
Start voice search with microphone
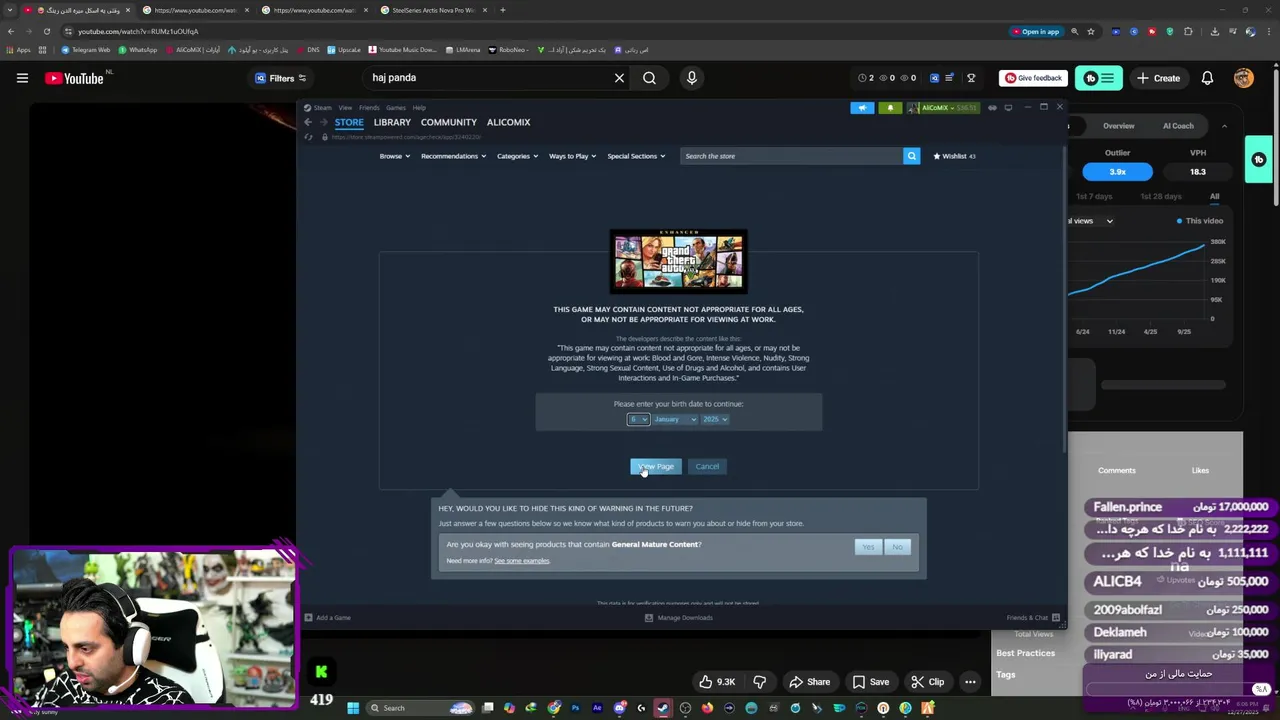point(691,78)
